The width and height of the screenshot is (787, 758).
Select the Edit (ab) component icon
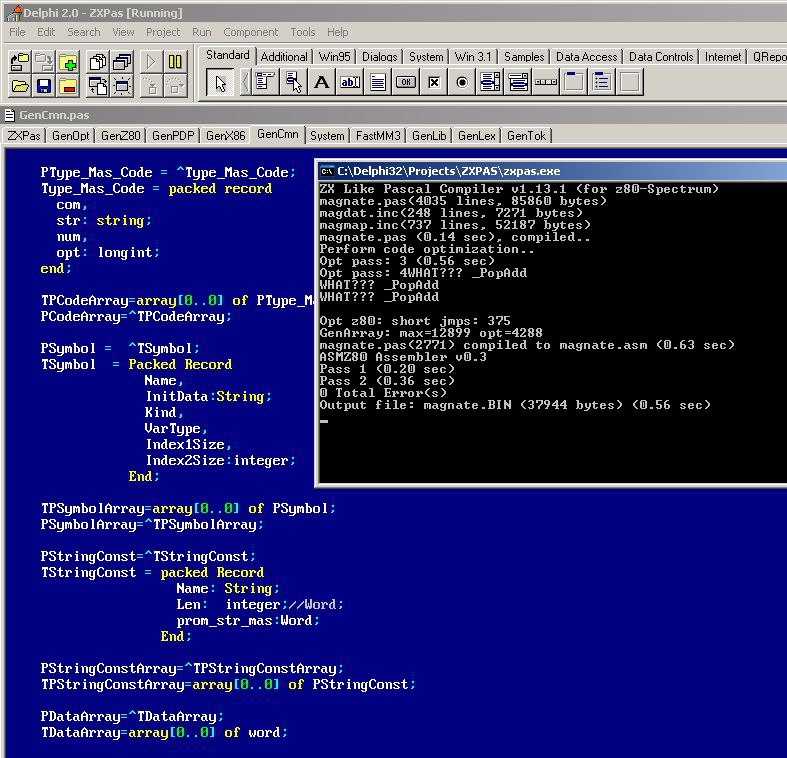(x=350, y=82)
